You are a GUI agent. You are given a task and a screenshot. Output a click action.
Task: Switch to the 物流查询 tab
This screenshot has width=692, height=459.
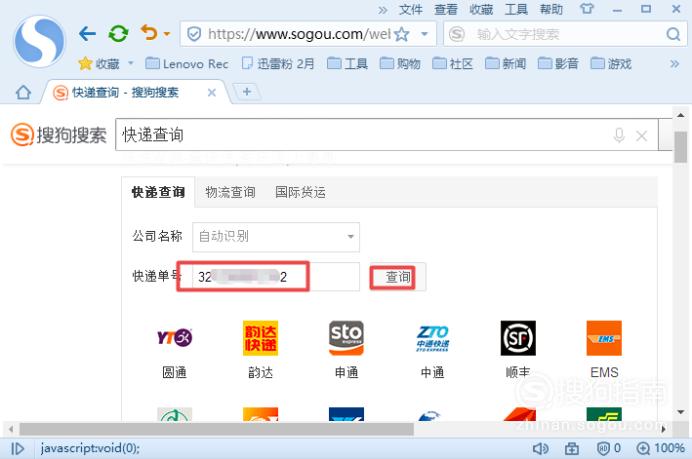click(x=230, y=192)
